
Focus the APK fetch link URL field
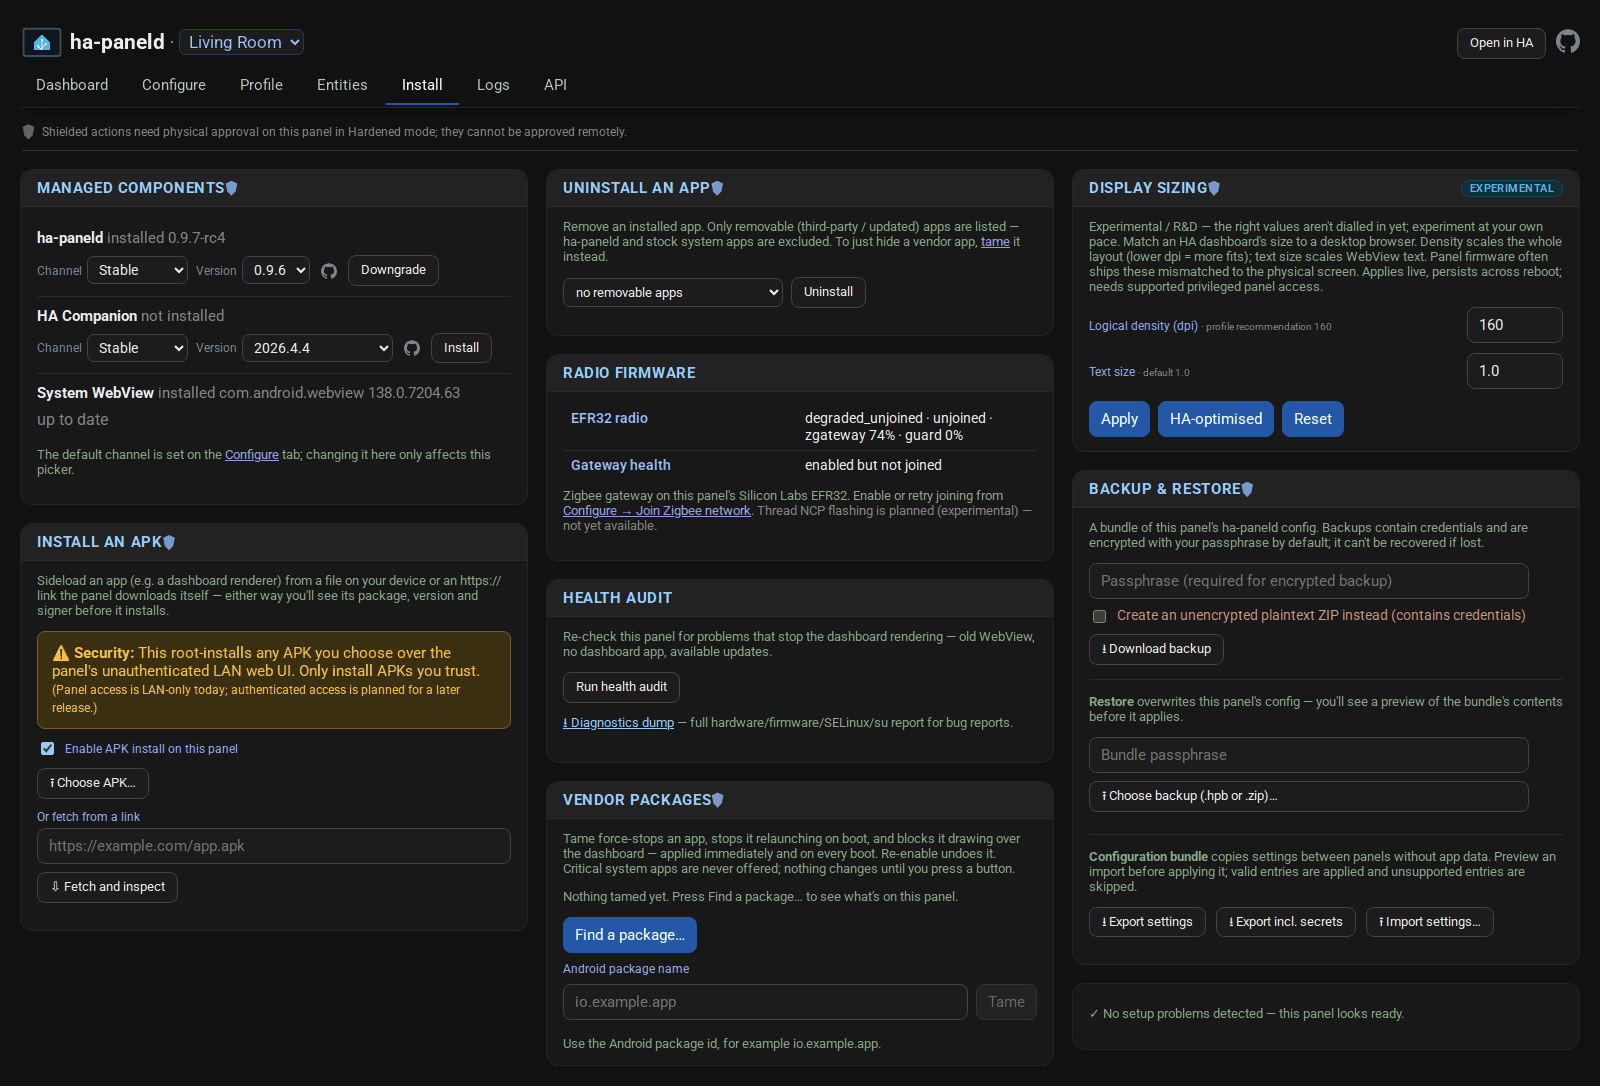[x=274, y=846]
